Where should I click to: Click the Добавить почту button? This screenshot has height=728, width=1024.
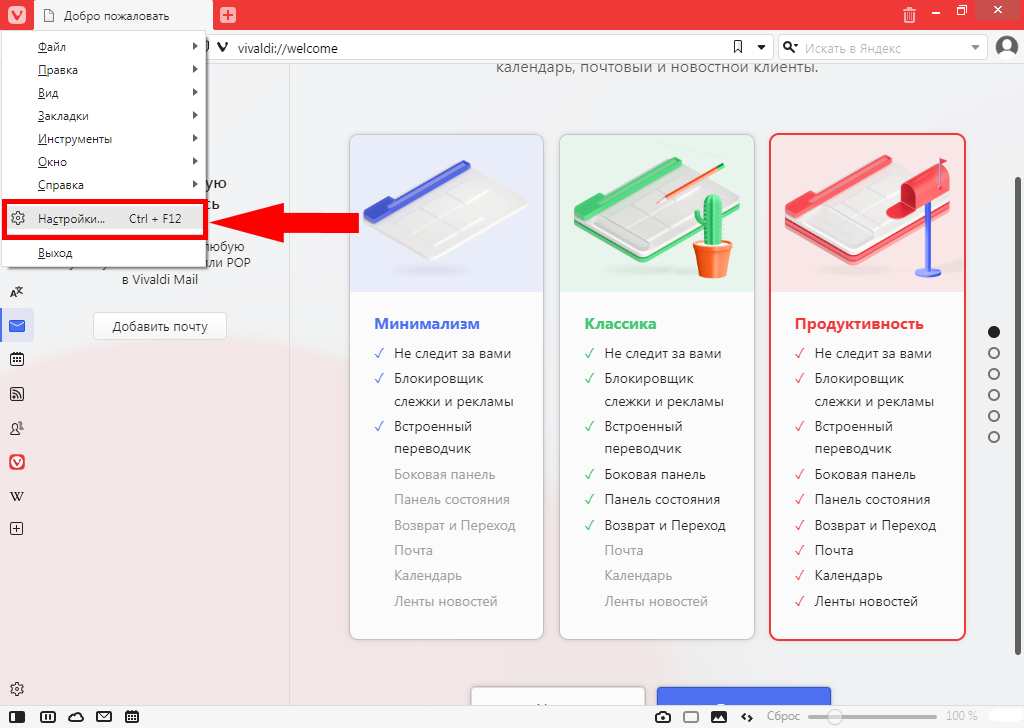point(159,326)
